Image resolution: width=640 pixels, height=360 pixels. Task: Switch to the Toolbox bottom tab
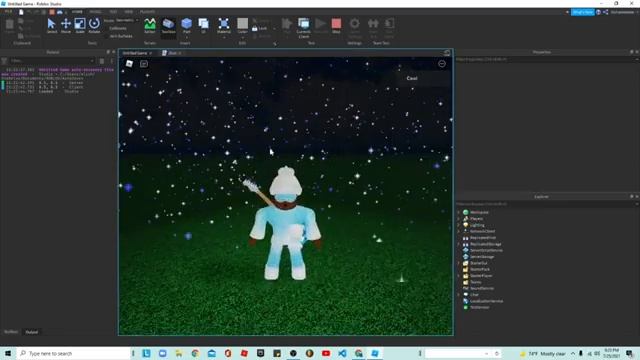[11, 332]
